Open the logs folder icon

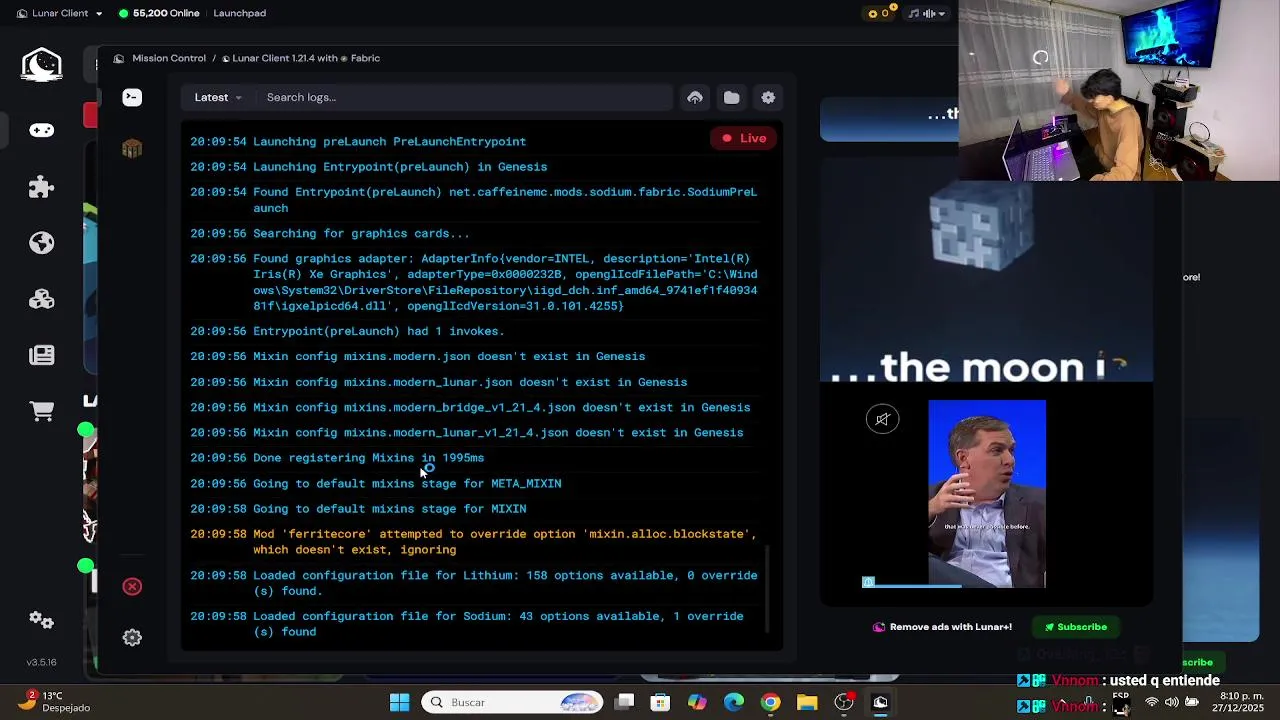pos(732,97)
